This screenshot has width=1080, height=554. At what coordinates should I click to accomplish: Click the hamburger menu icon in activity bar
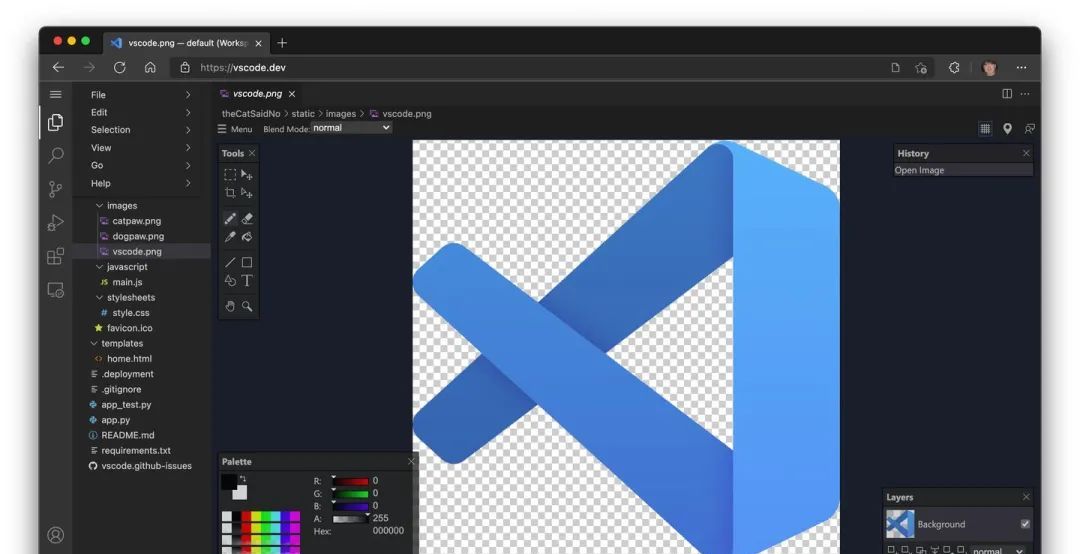pos(56,94)
